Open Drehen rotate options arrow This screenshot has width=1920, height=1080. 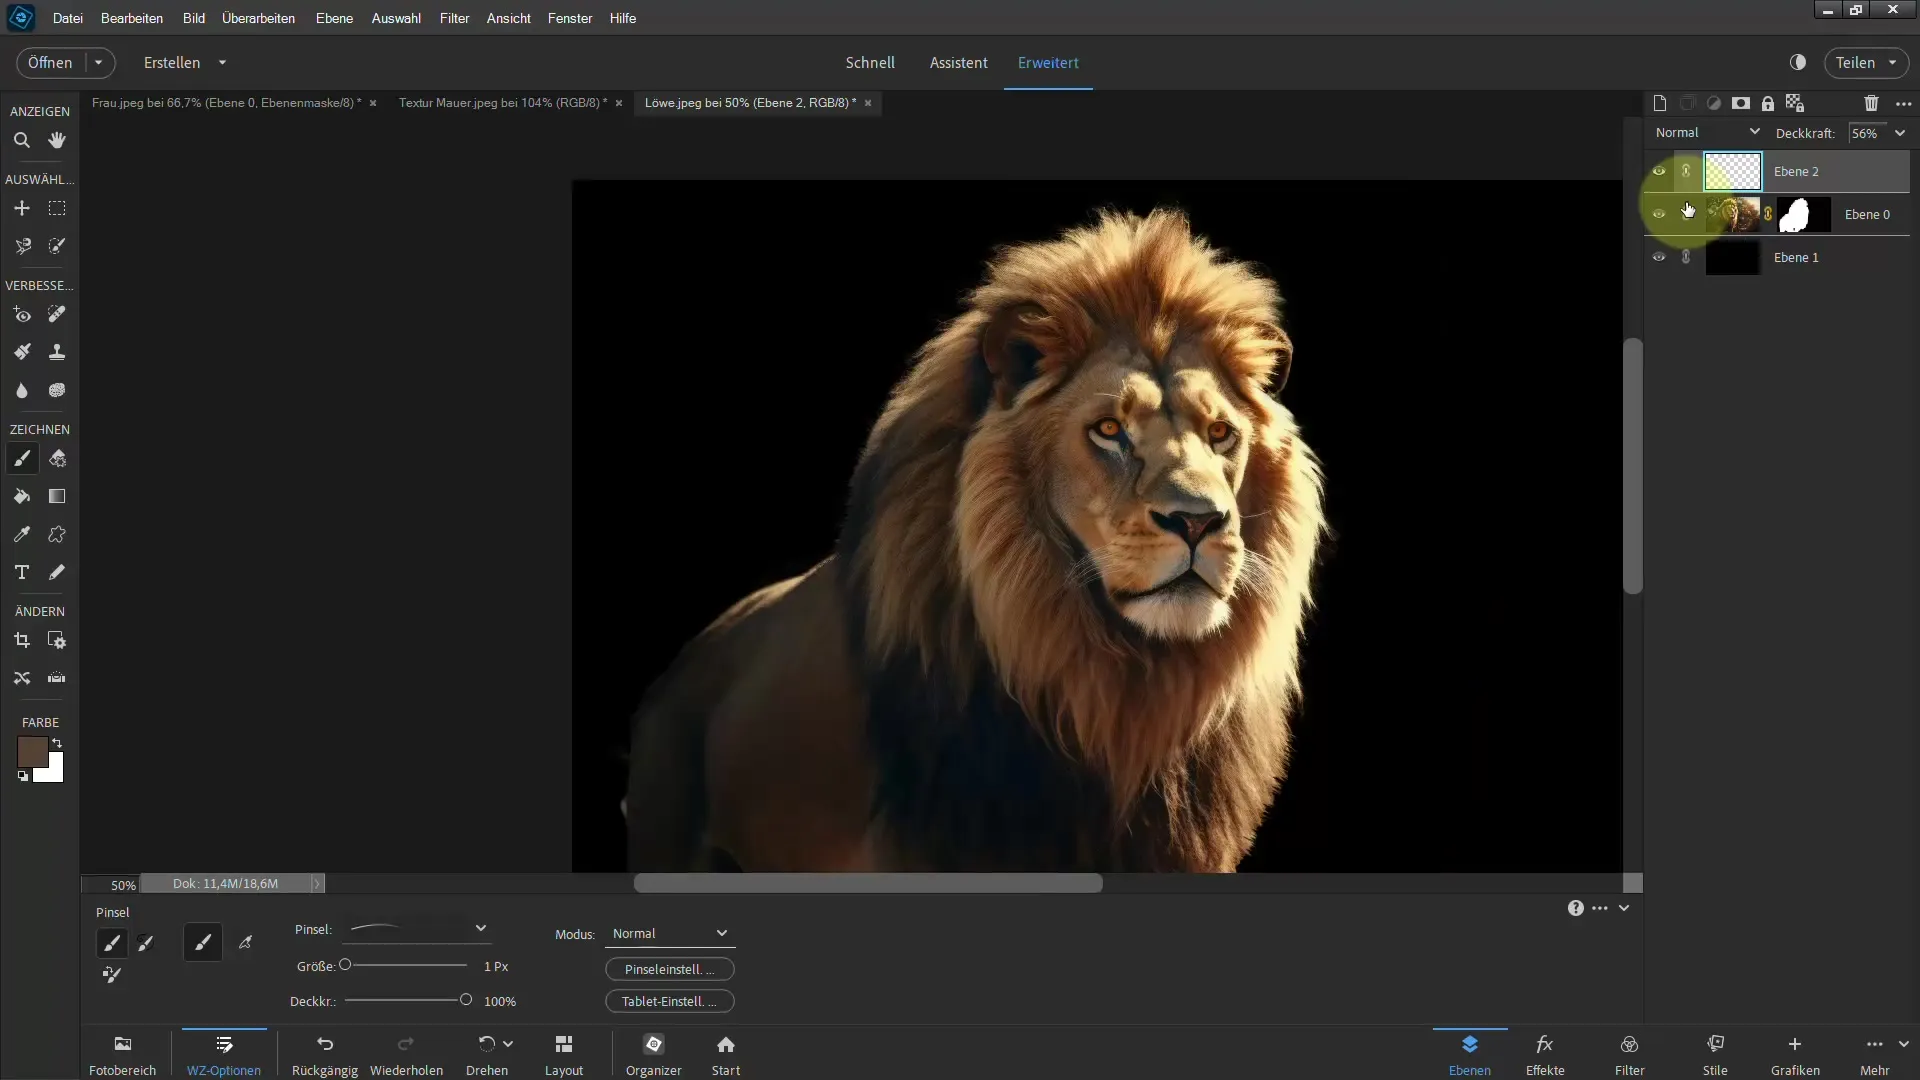pyautogui.click(x=508, y=1044)
